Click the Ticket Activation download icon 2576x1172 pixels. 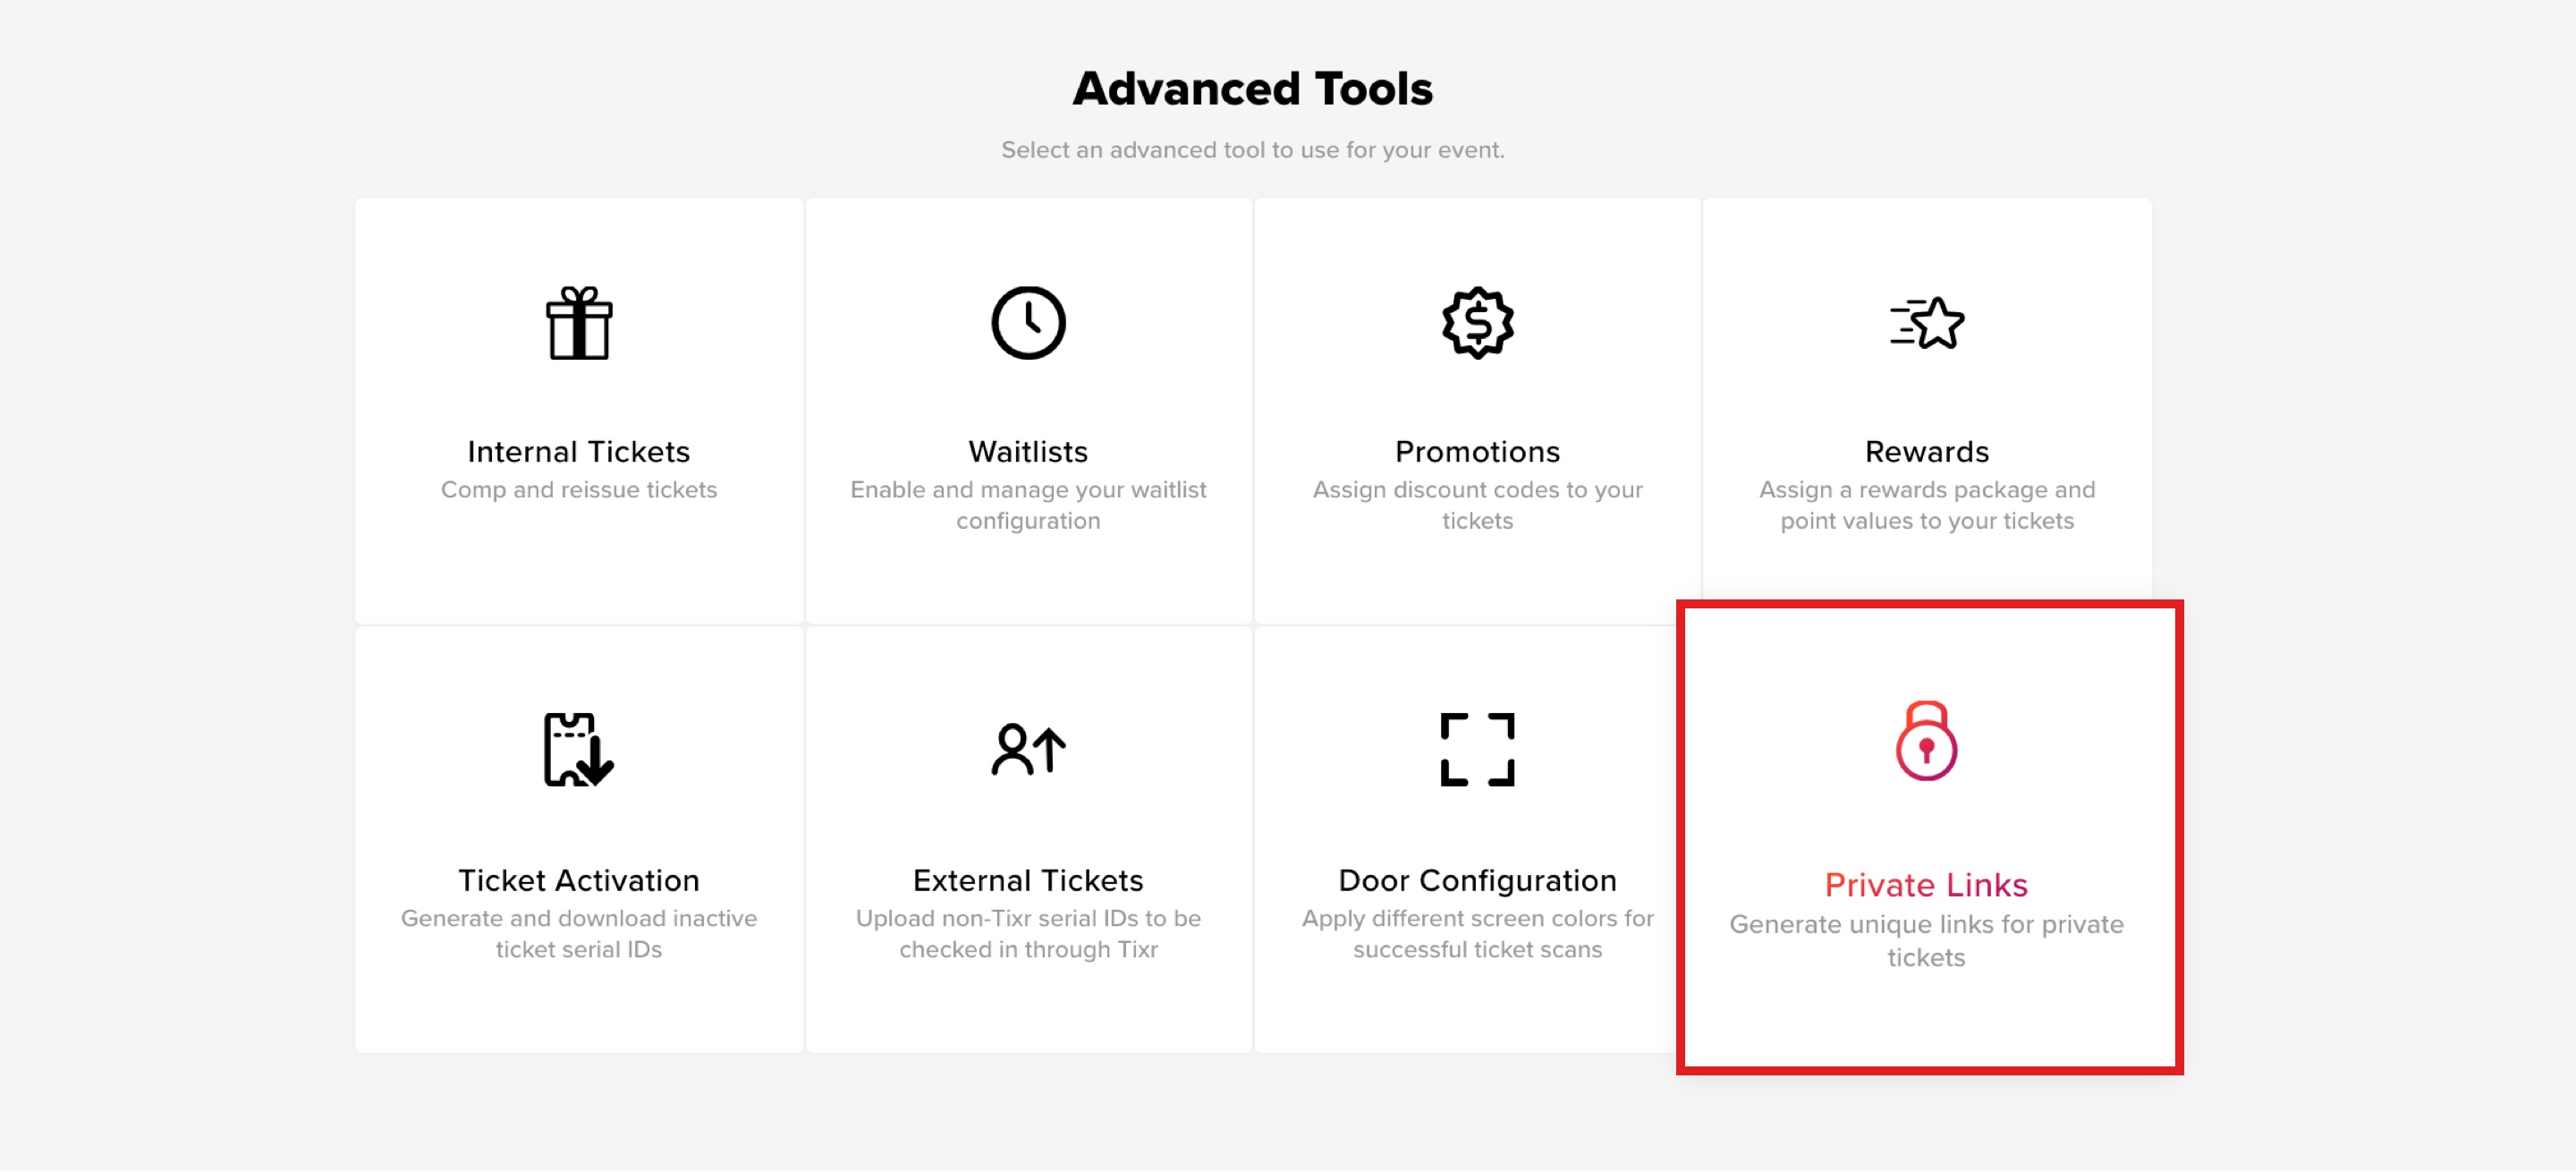pyautogui.click(x=579, y=750)
